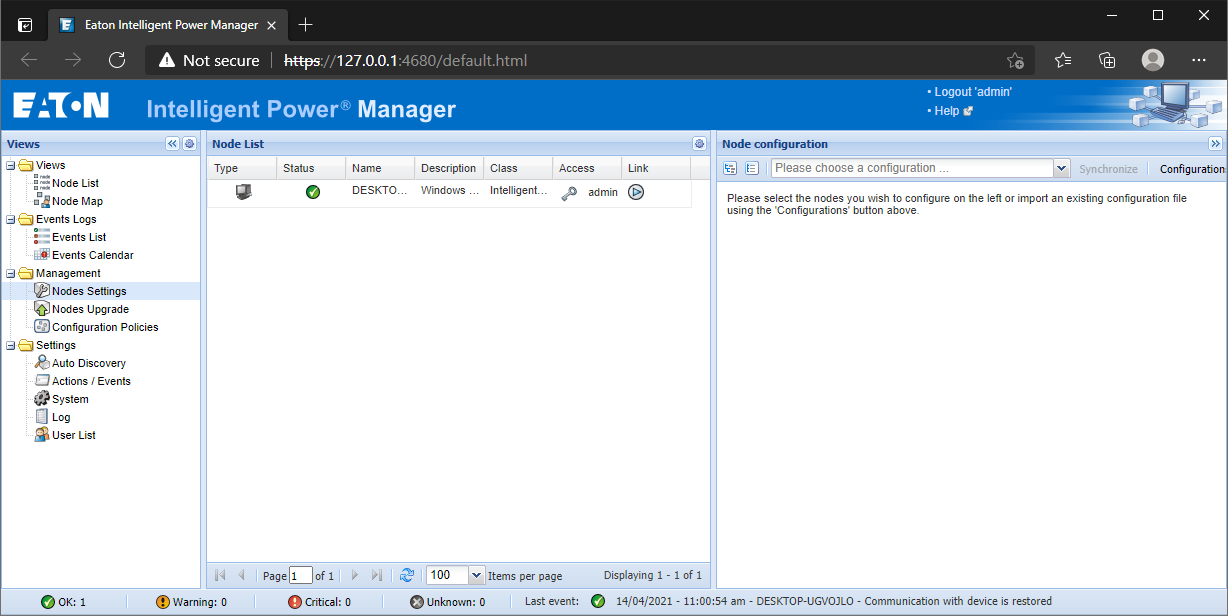
Task: Click computer type icon in node row
Action: pyautogui.click(x=243, y=192)
